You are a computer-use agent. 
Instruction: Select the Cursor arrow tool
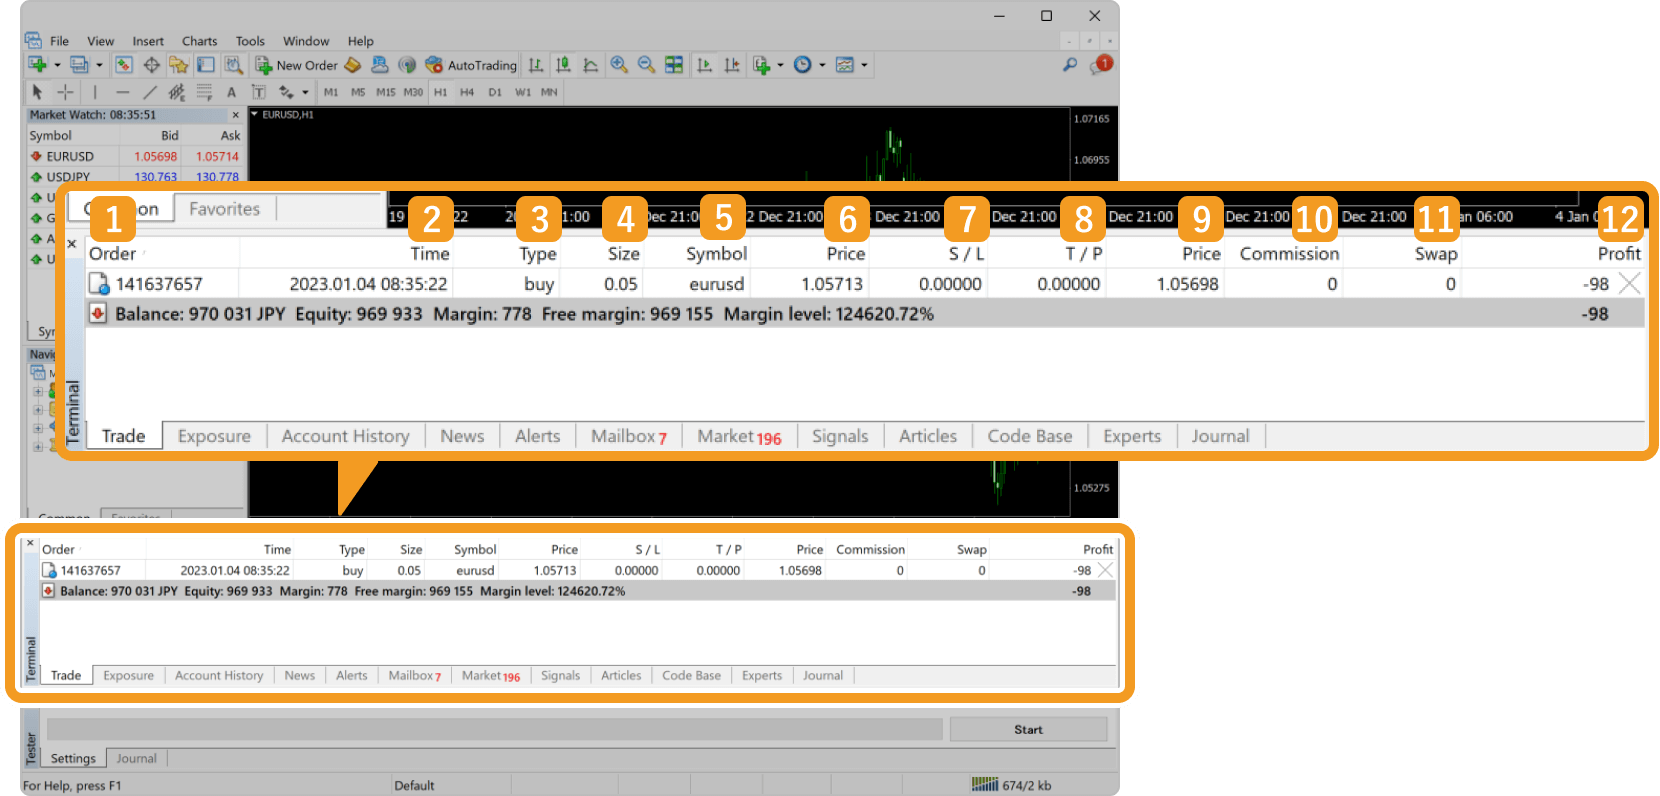coord(37,92)
